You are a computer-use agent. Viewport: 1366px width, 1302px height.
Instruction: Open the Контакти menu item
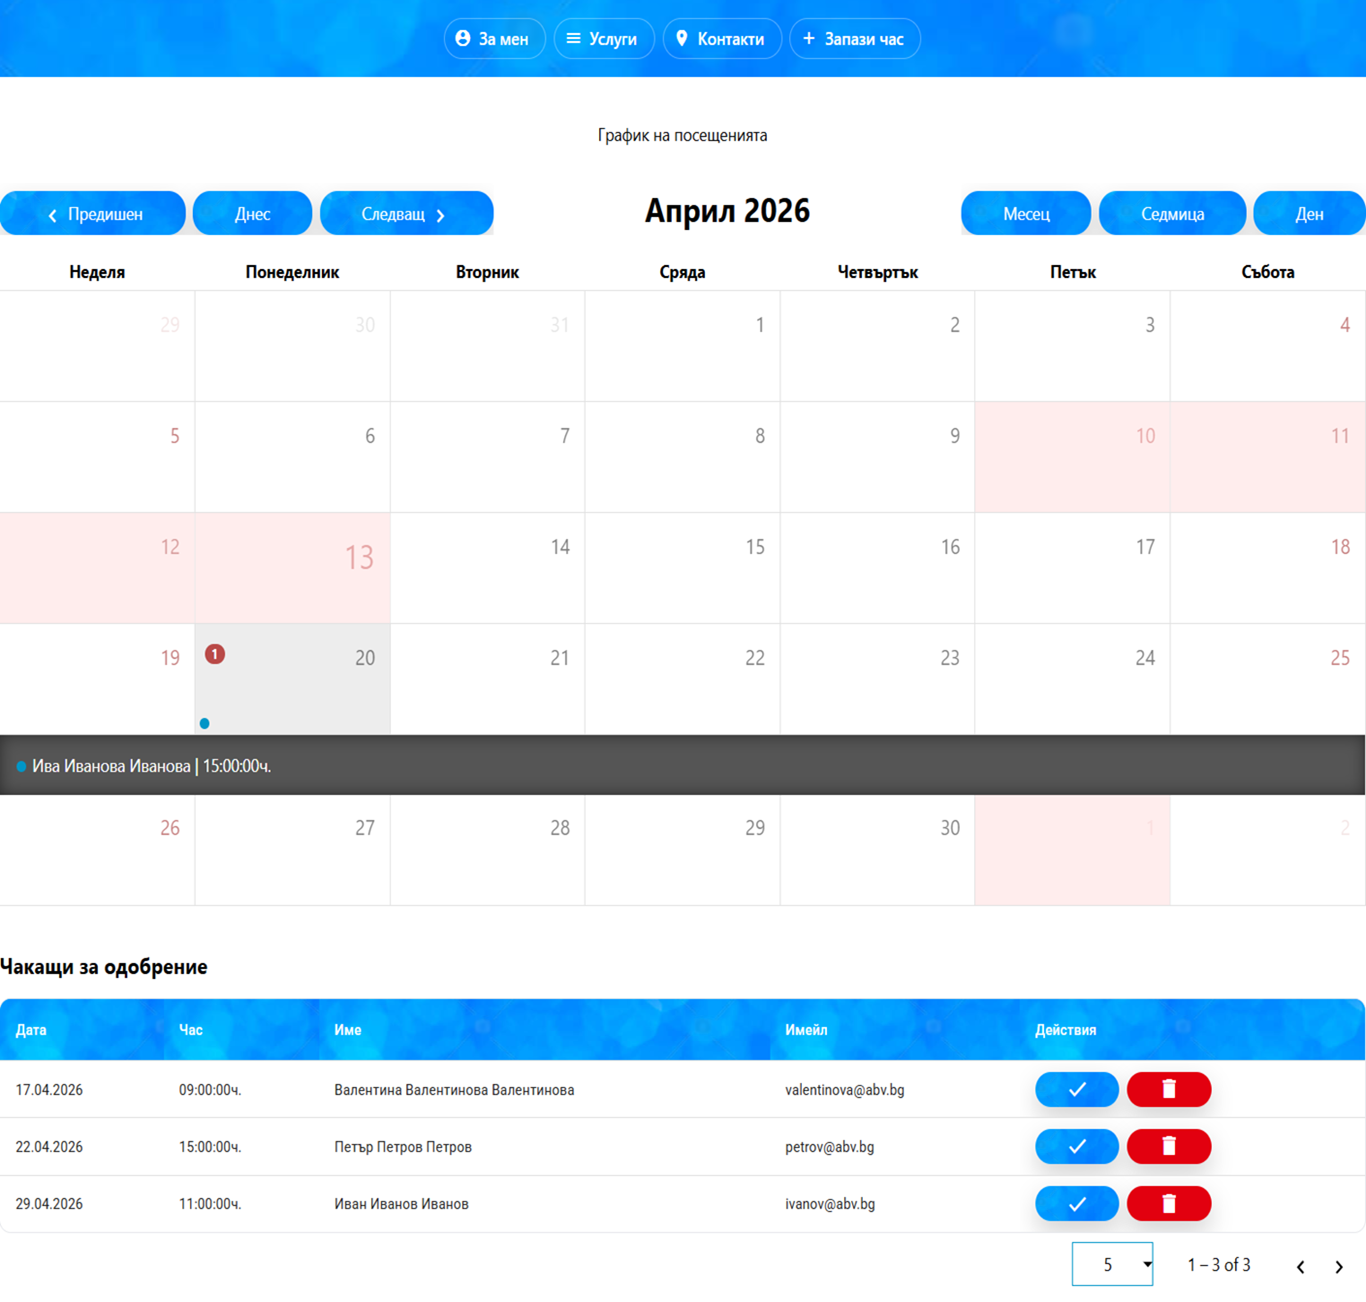722,39
